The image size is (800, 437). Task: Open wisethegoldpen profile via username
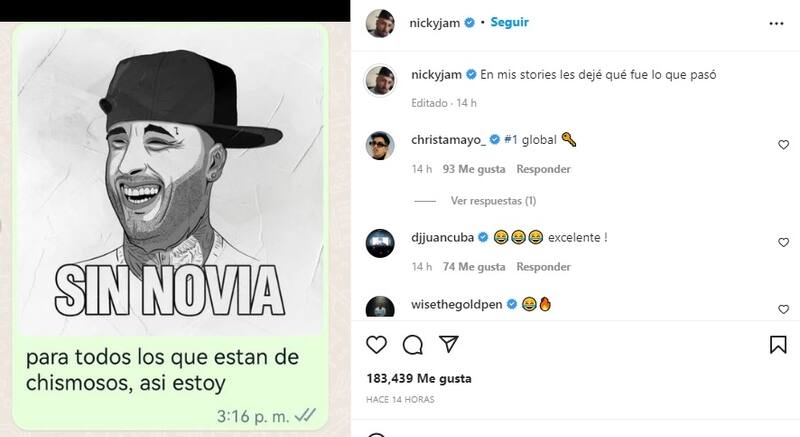point(457,304)
